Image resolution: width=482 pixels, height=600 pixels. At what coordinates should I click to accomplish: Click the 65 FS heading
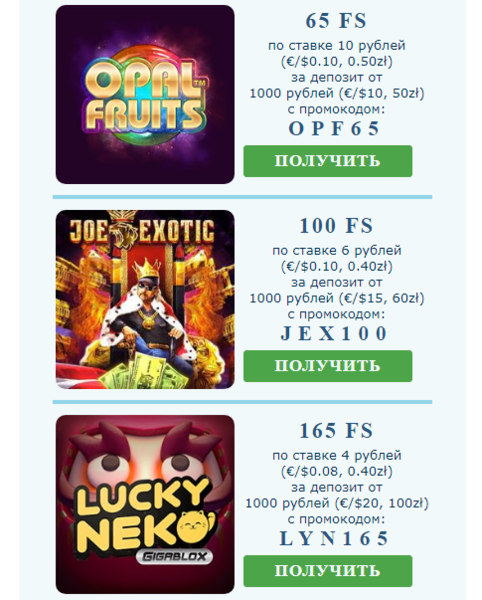pos(336,21)
